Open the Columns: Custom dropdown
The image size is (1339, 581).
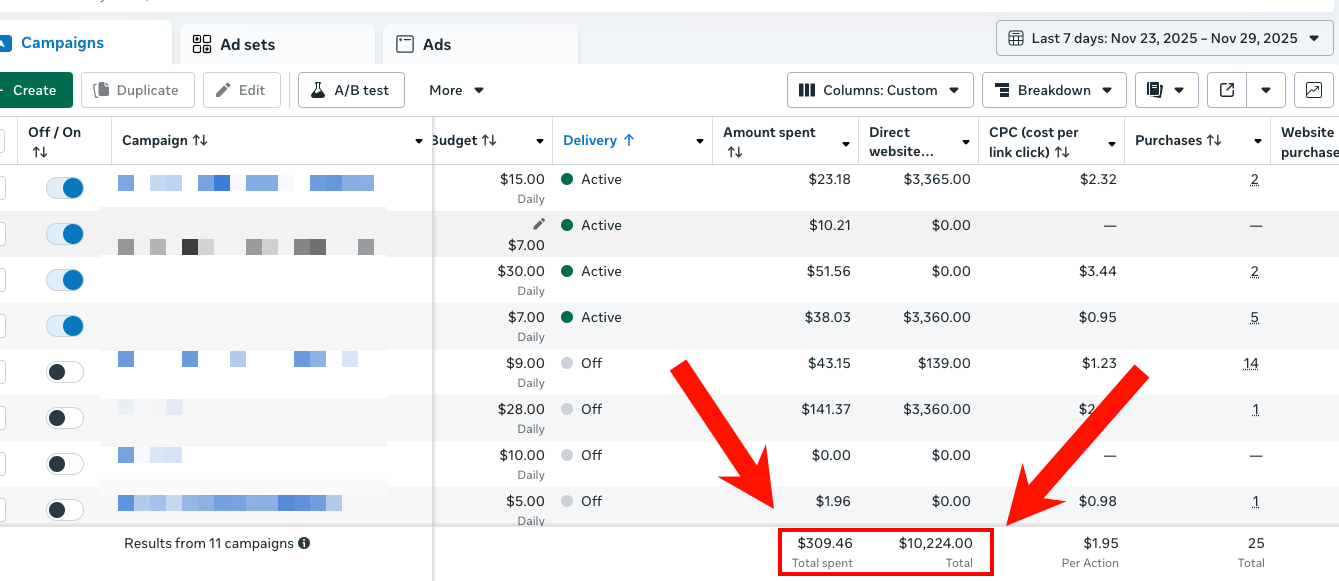(880, 90)
